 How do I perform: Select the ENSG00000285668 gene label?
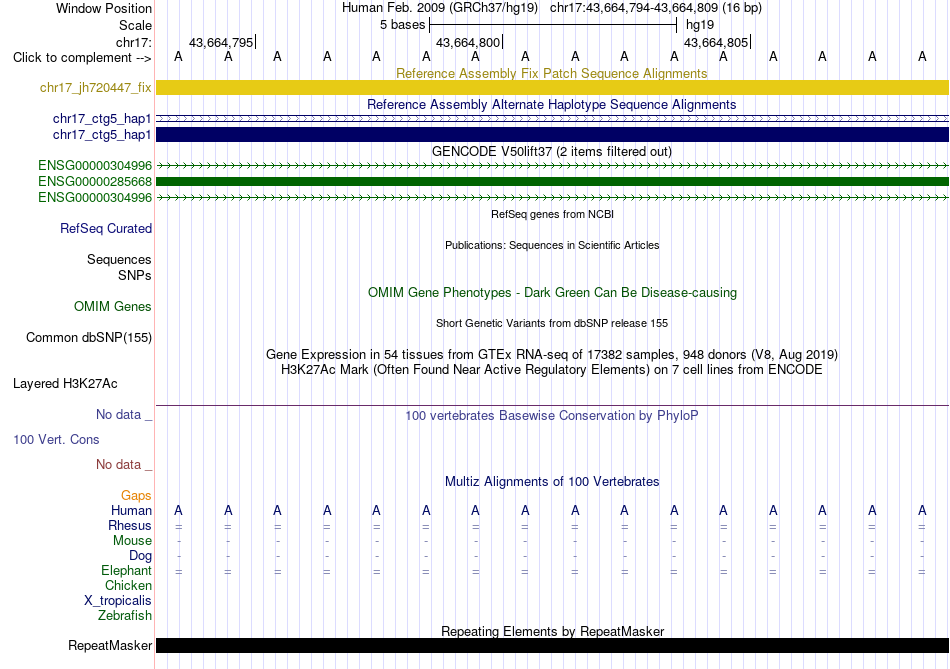95,181
